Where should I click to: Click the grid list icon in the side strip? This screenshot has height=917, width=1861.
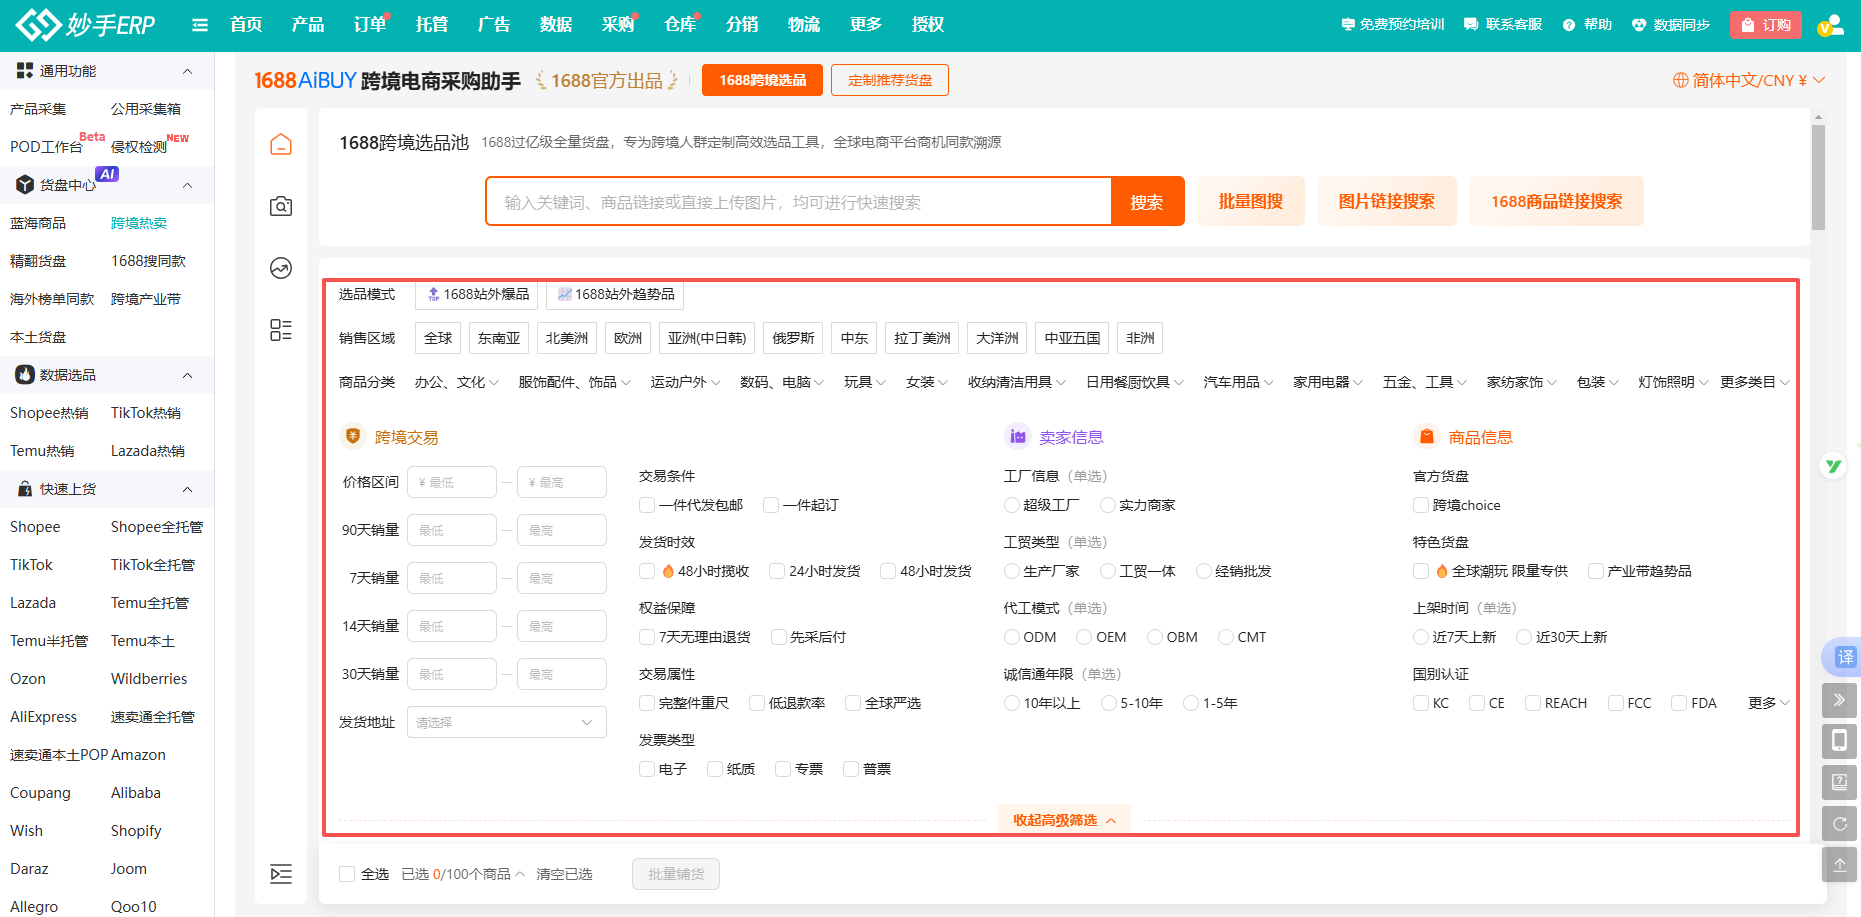[x=281, y=331]
